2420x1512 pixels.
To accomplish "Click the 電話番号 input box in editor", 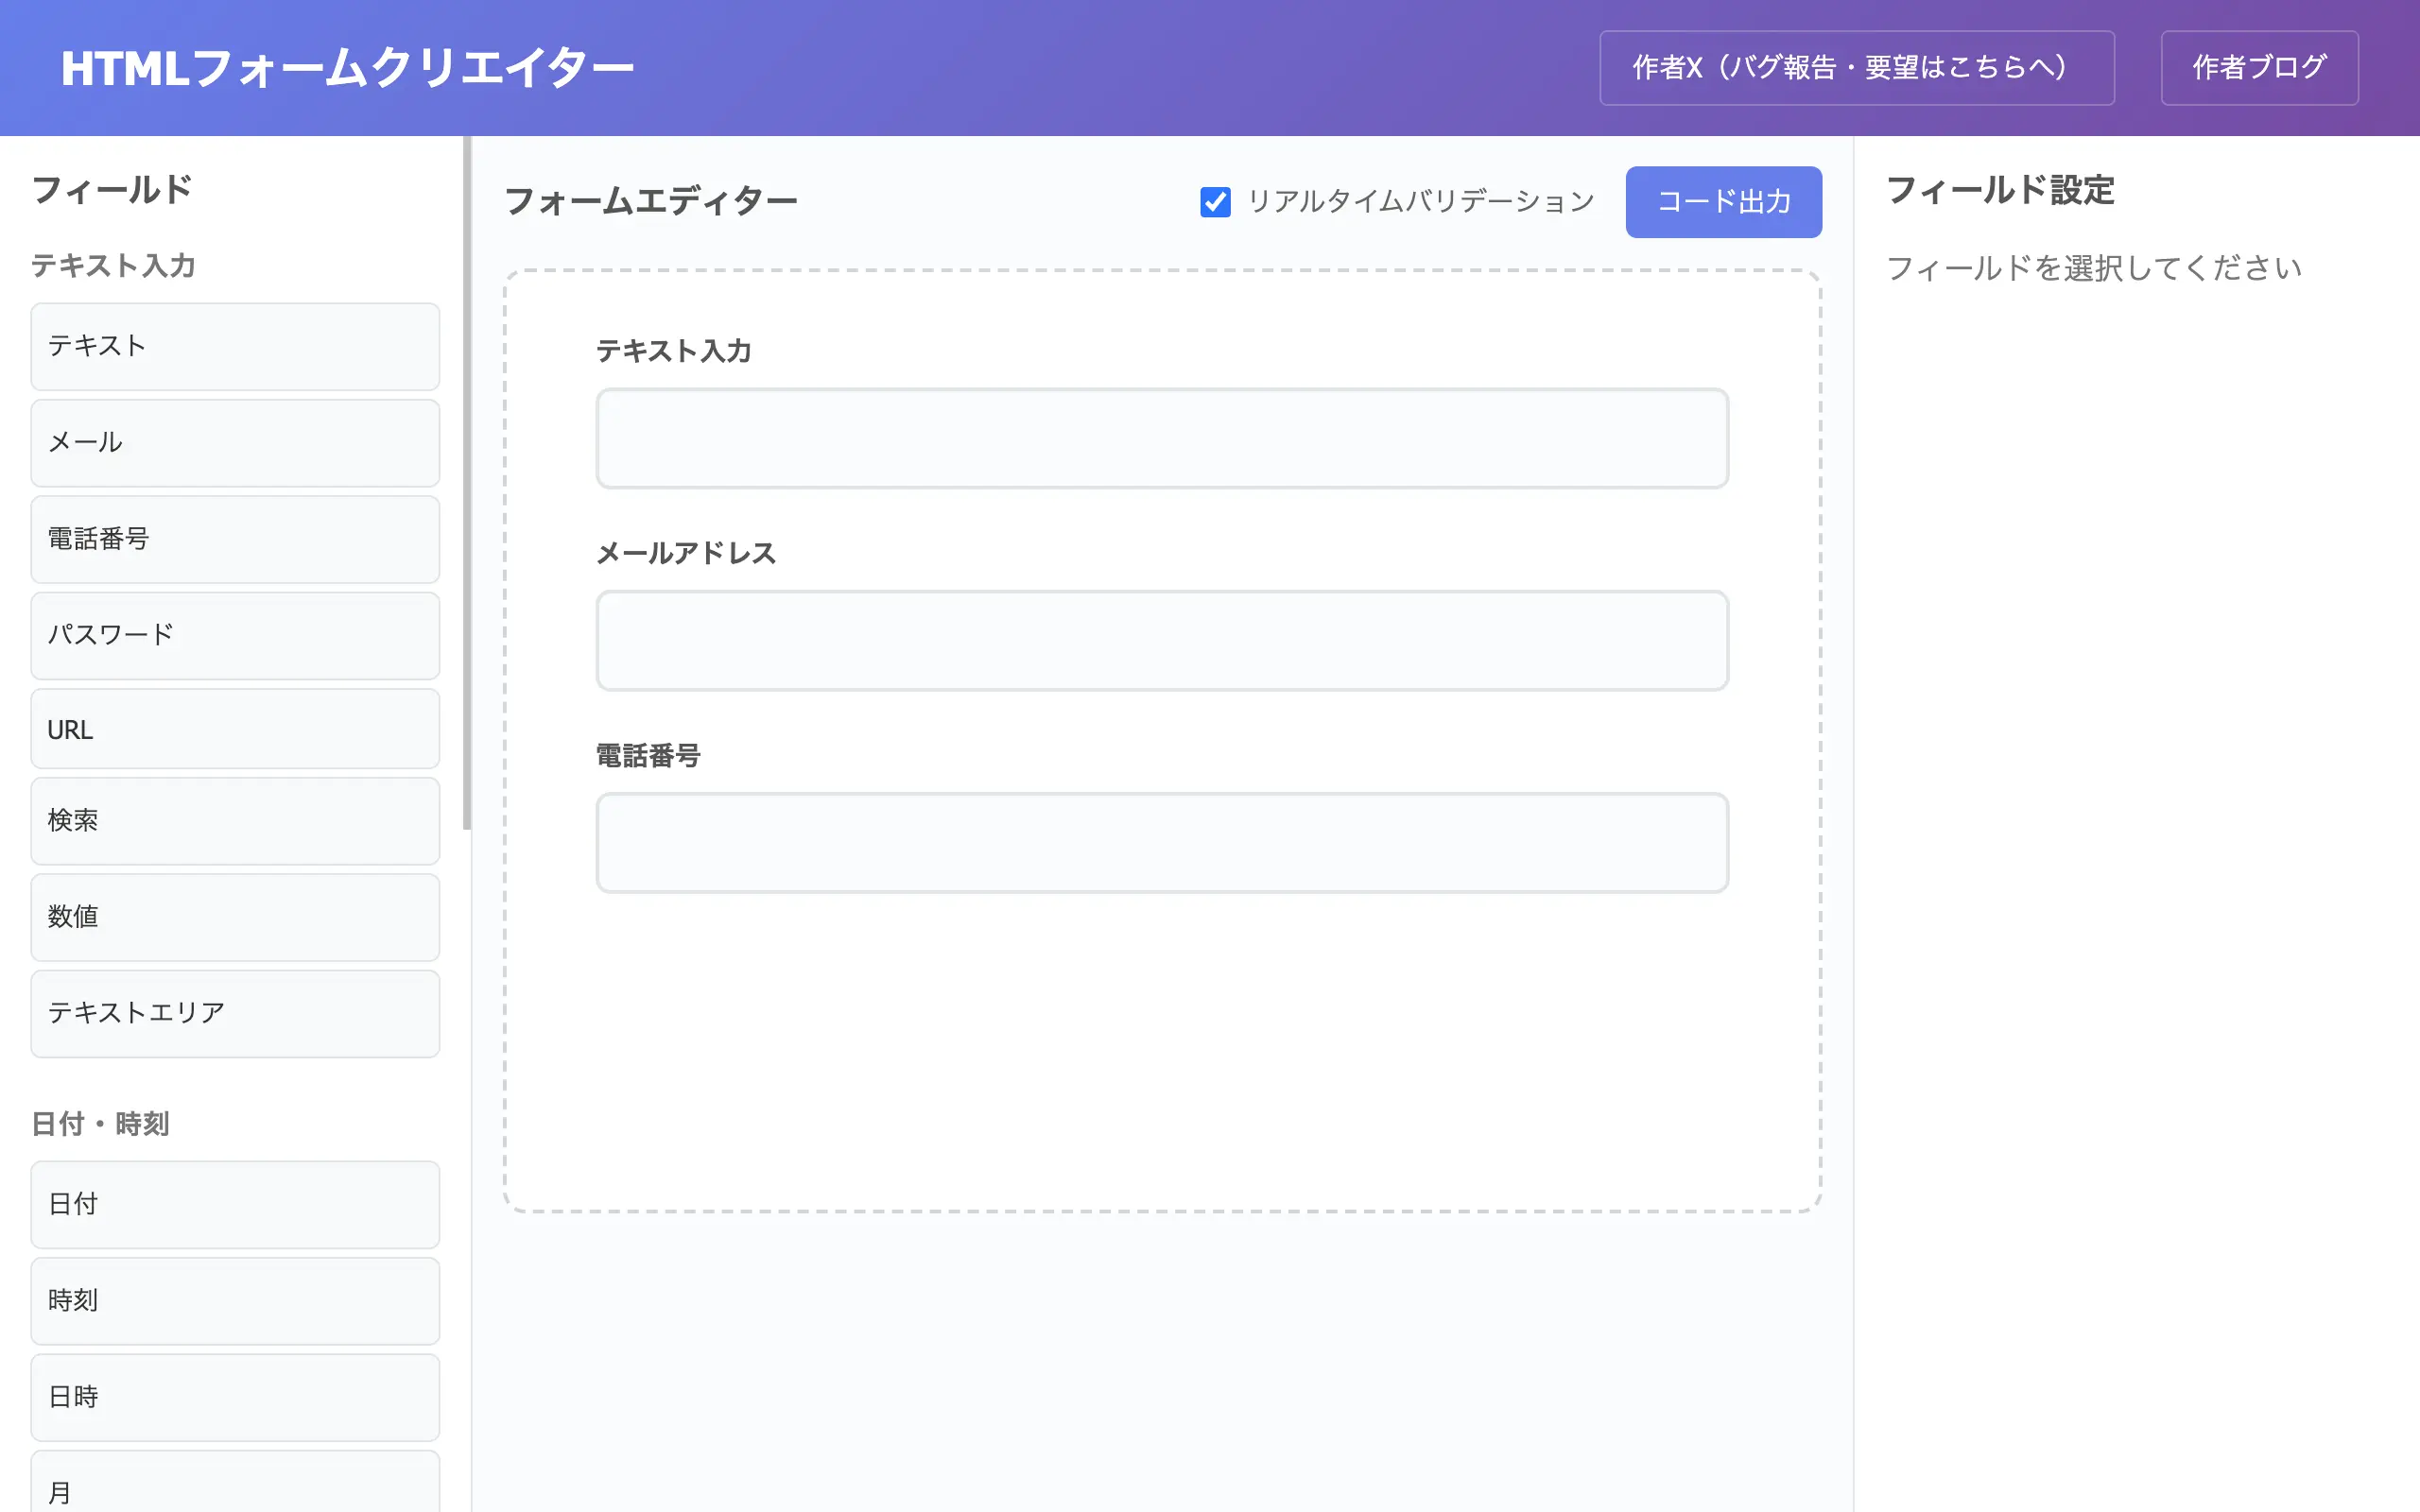I will 1162,843.
